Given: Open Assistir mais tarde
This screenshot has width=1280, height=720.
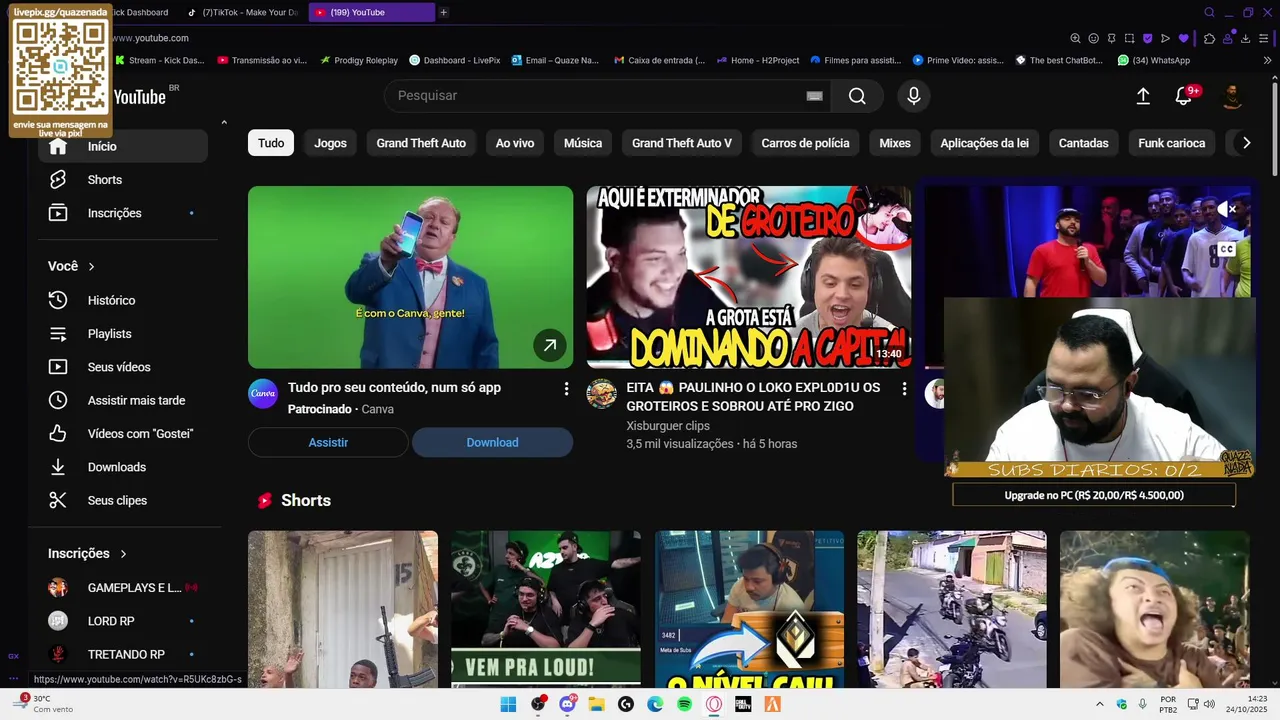Looking at the screenshot, I should [x=123, y=400].
